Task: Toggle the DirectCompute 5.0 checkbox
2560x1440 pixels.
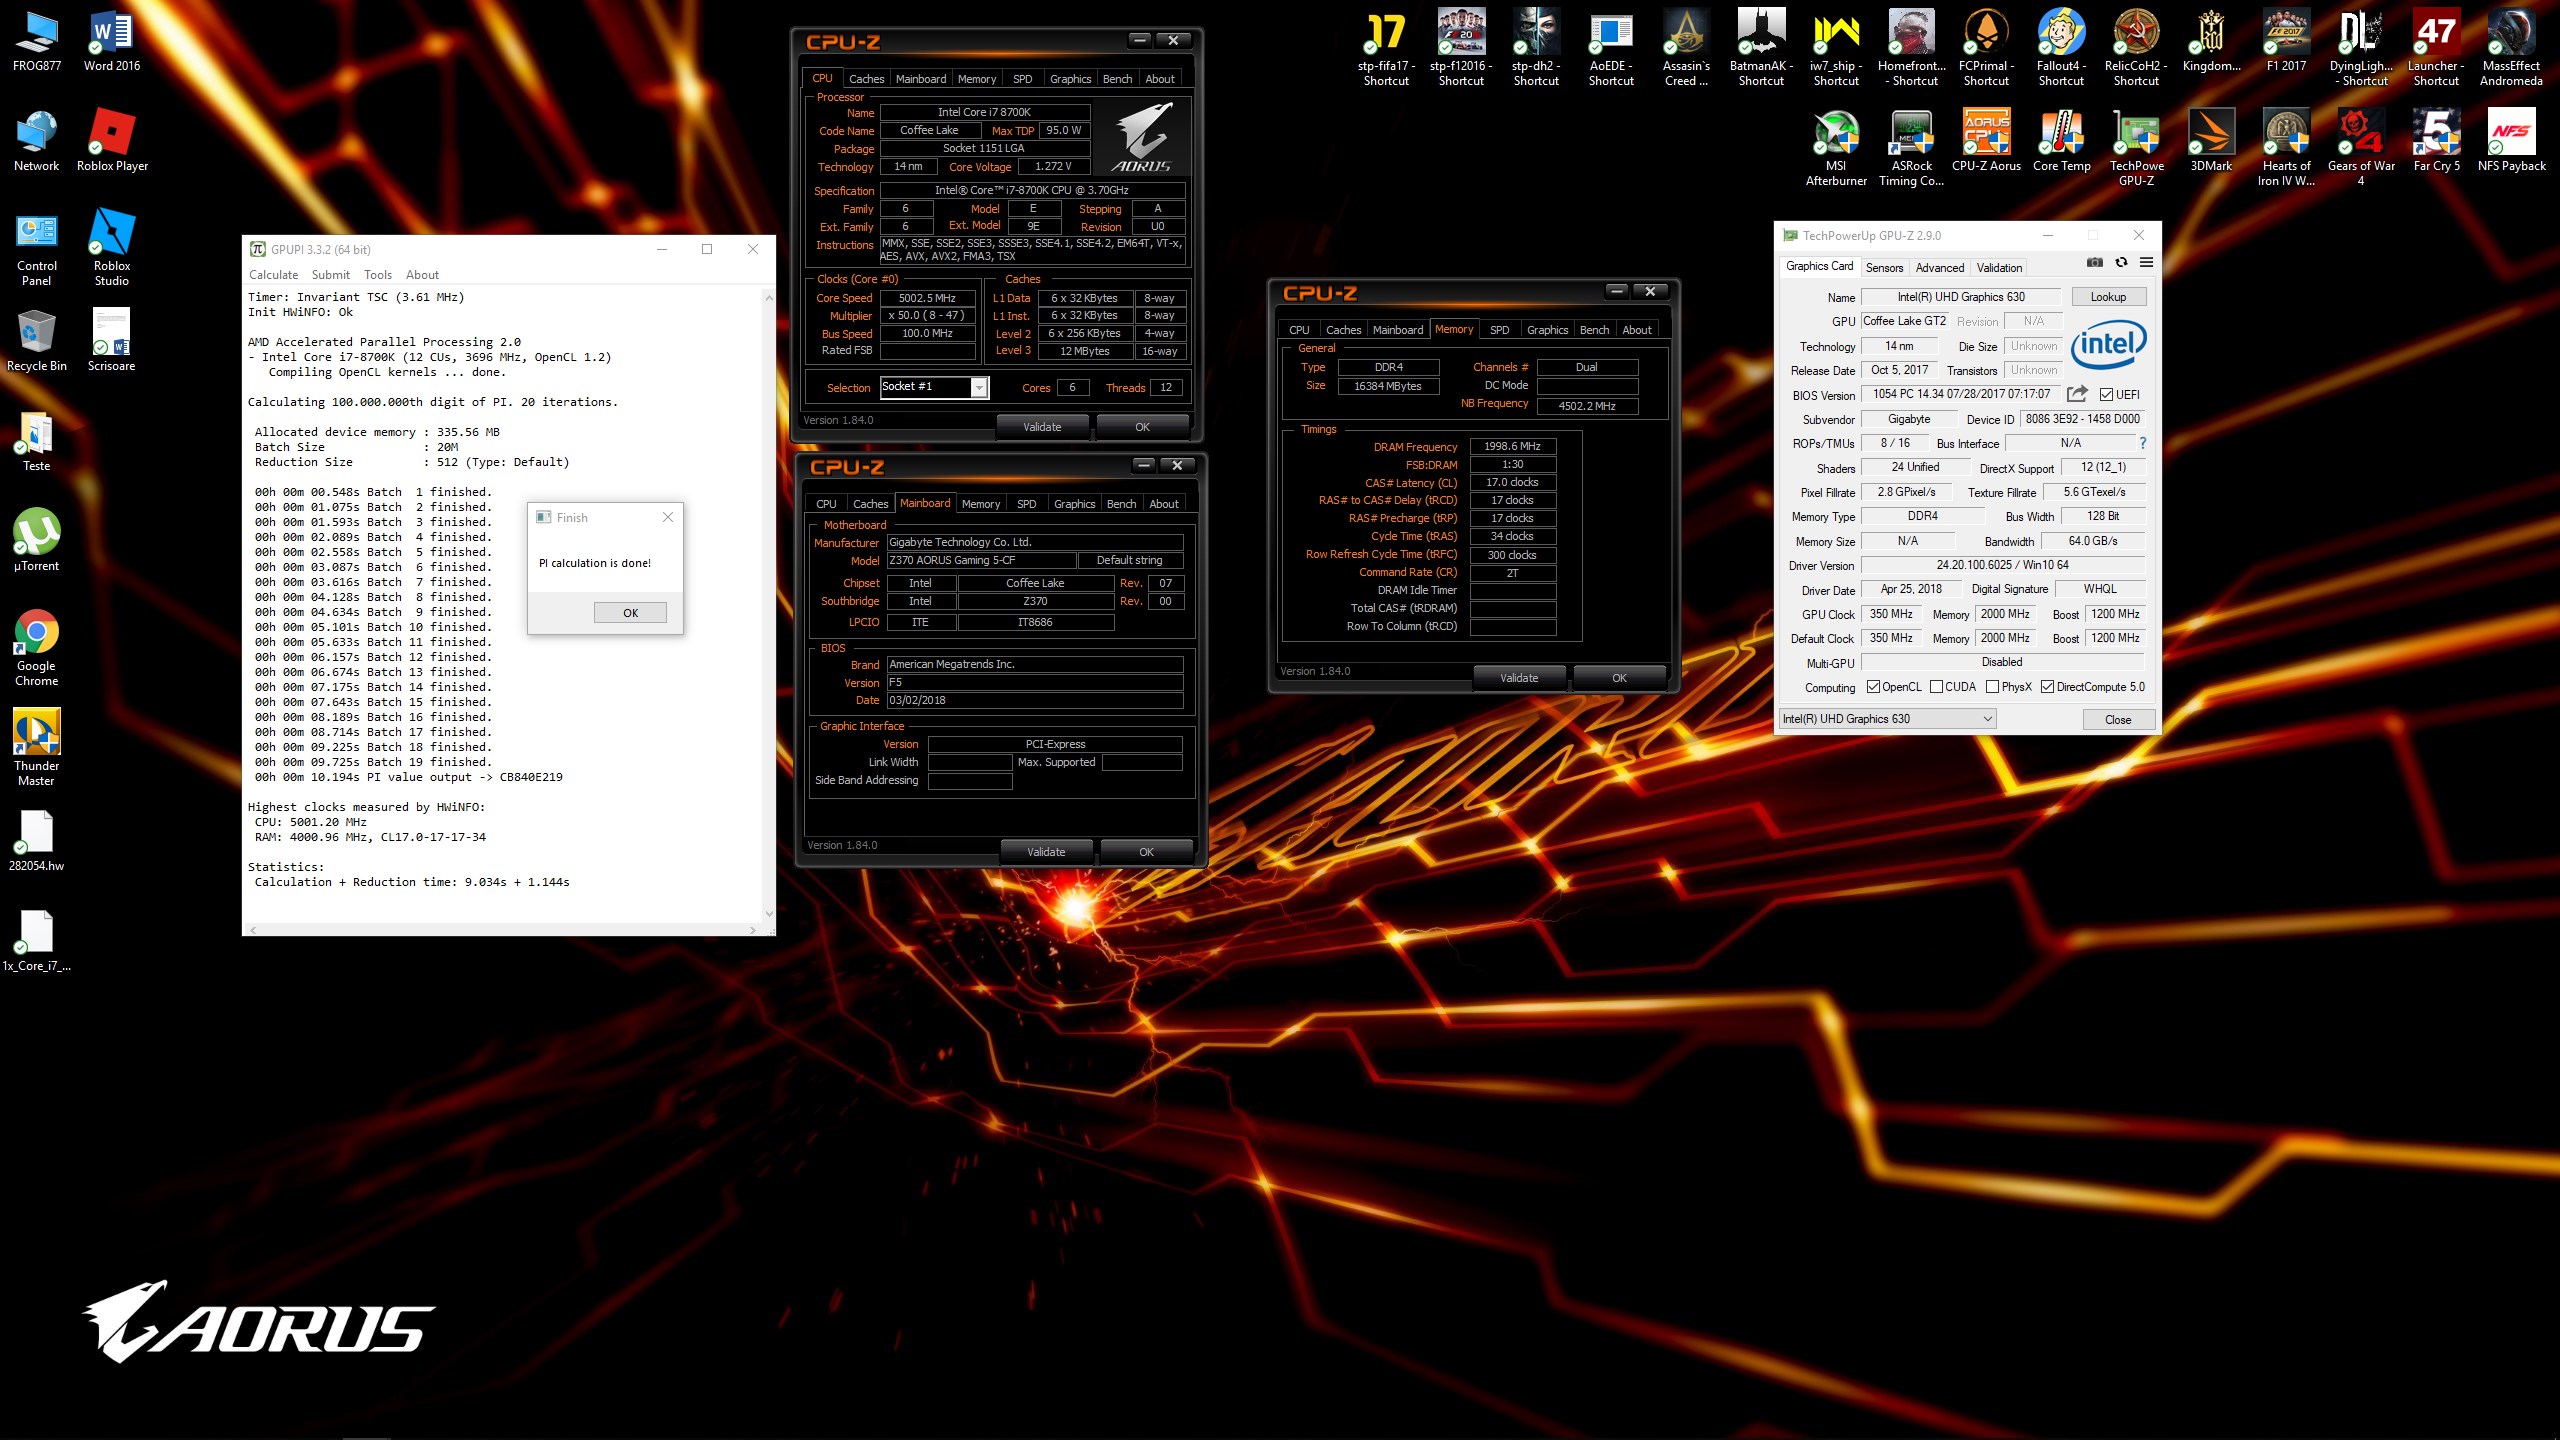Action: coord(2047,687)
